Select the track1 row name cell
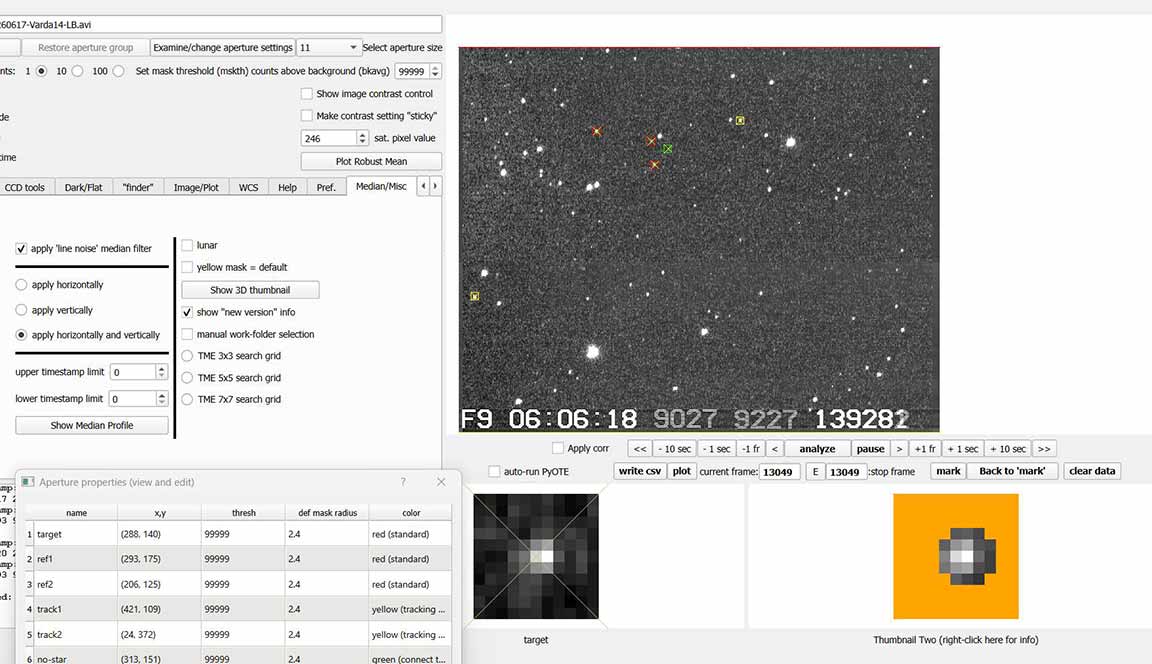The height and width of the screenshot is (664, 1152). [76, 610]
